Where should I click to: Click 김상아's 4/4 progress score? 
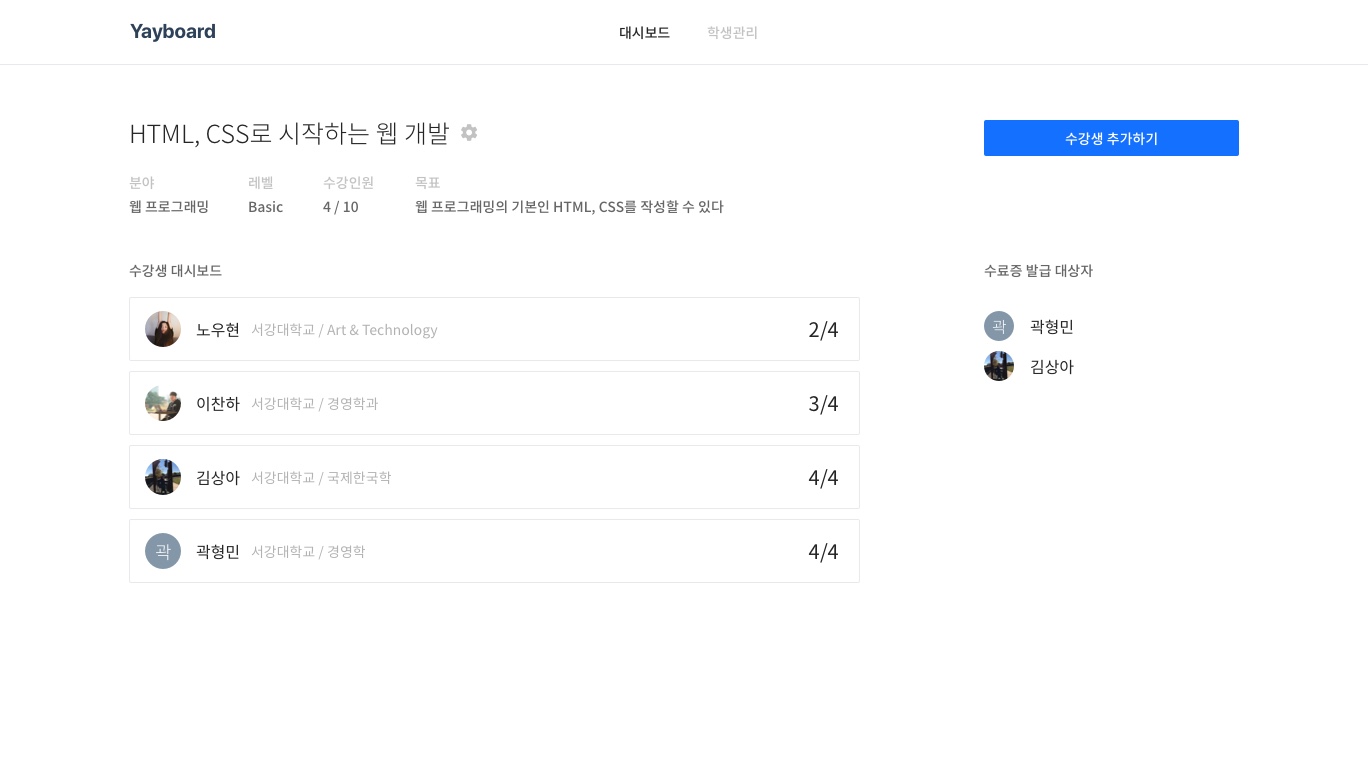click(823, 477)
